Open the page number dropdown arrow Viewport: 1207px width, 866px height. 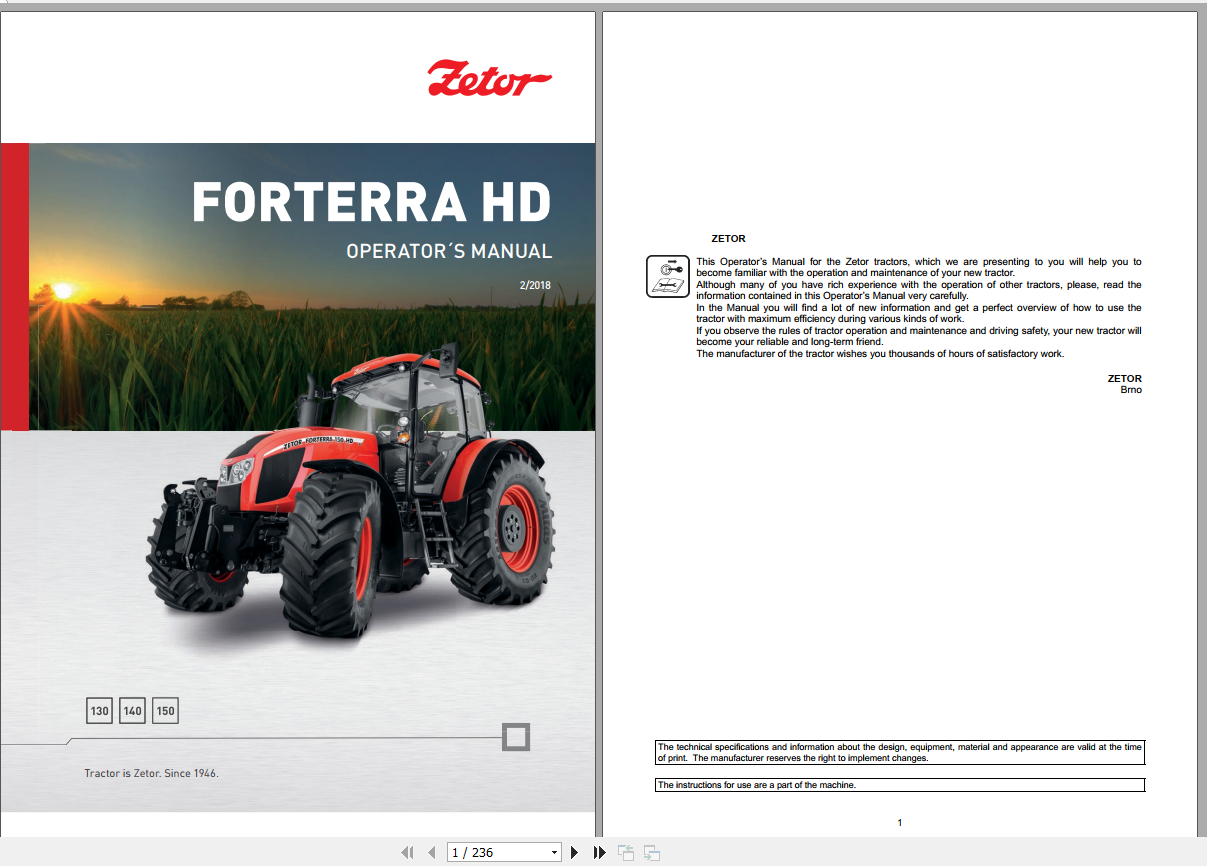pos(555,852)
